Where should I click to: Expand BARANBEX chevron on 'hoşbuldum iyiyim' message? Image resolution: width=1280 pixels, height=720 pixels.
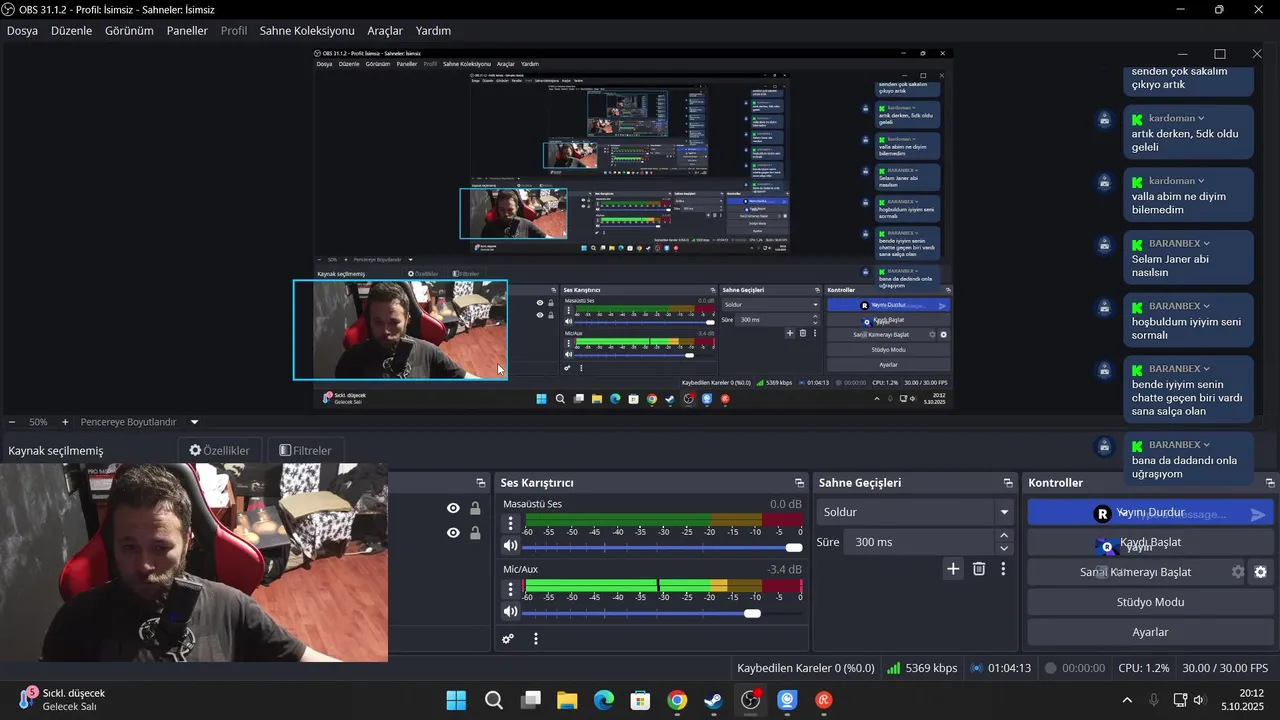(x=1207, y=306)
